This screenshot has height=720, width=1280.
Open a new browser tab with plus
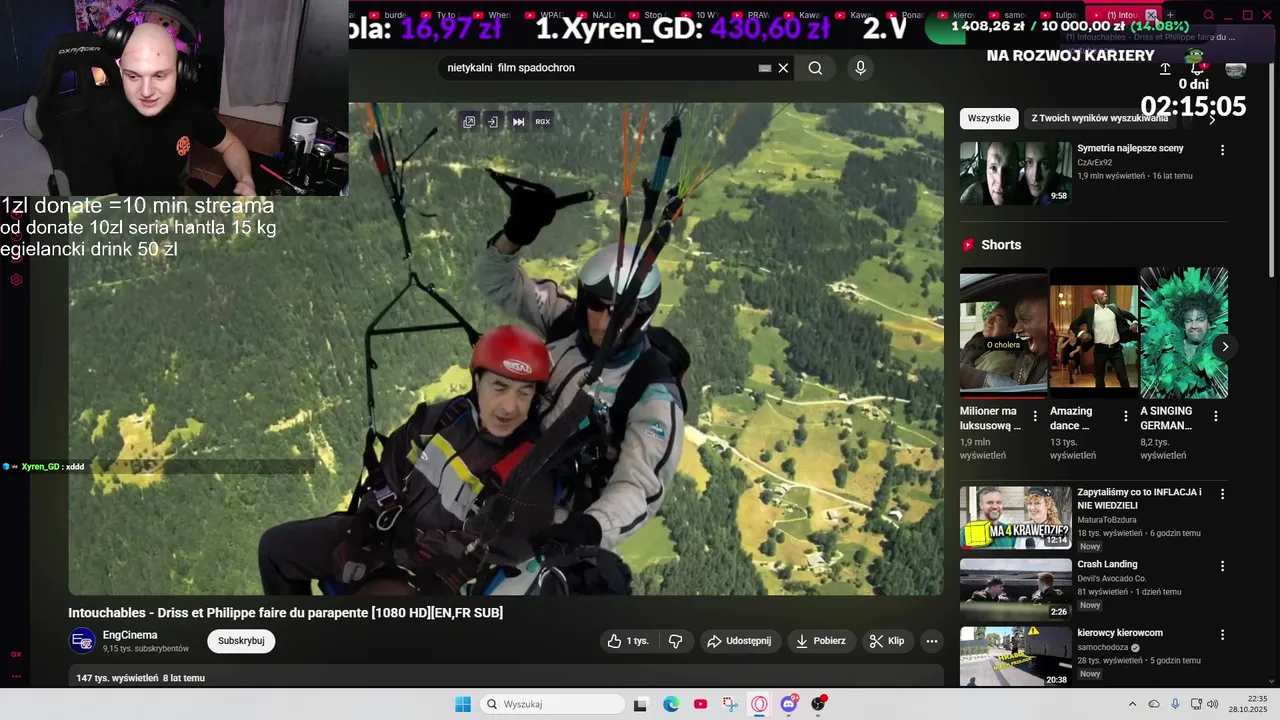click(x=1170, y=15)
